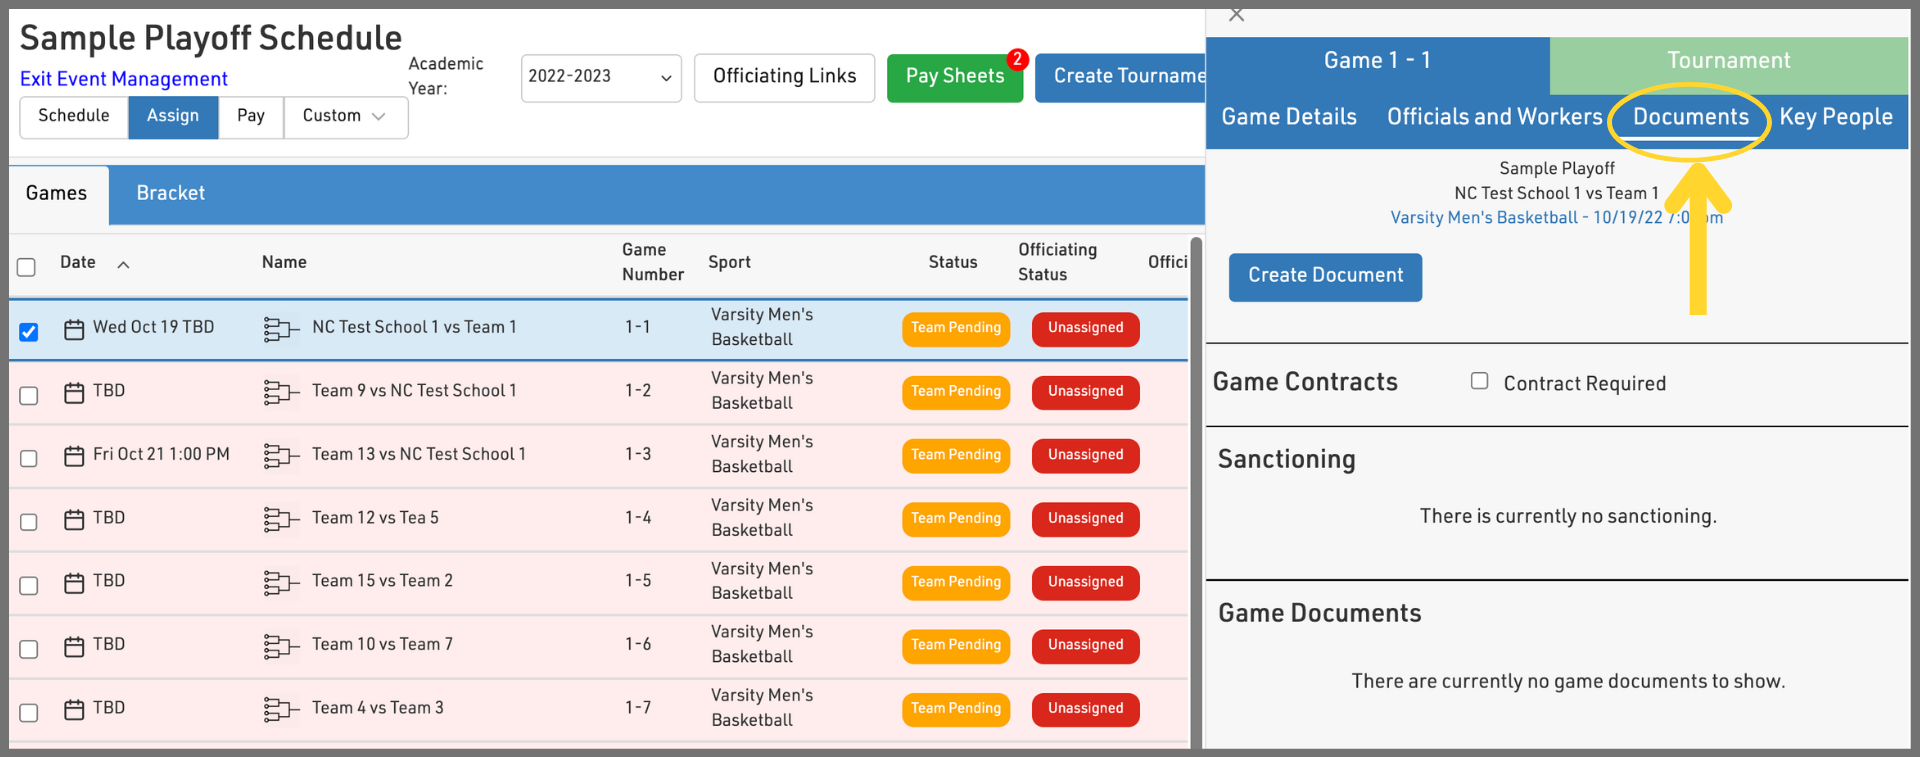
Task: Uncheck the NC Test School 1 vs Team 1 row
Action: pyautogui.click(x=29, y=331)
